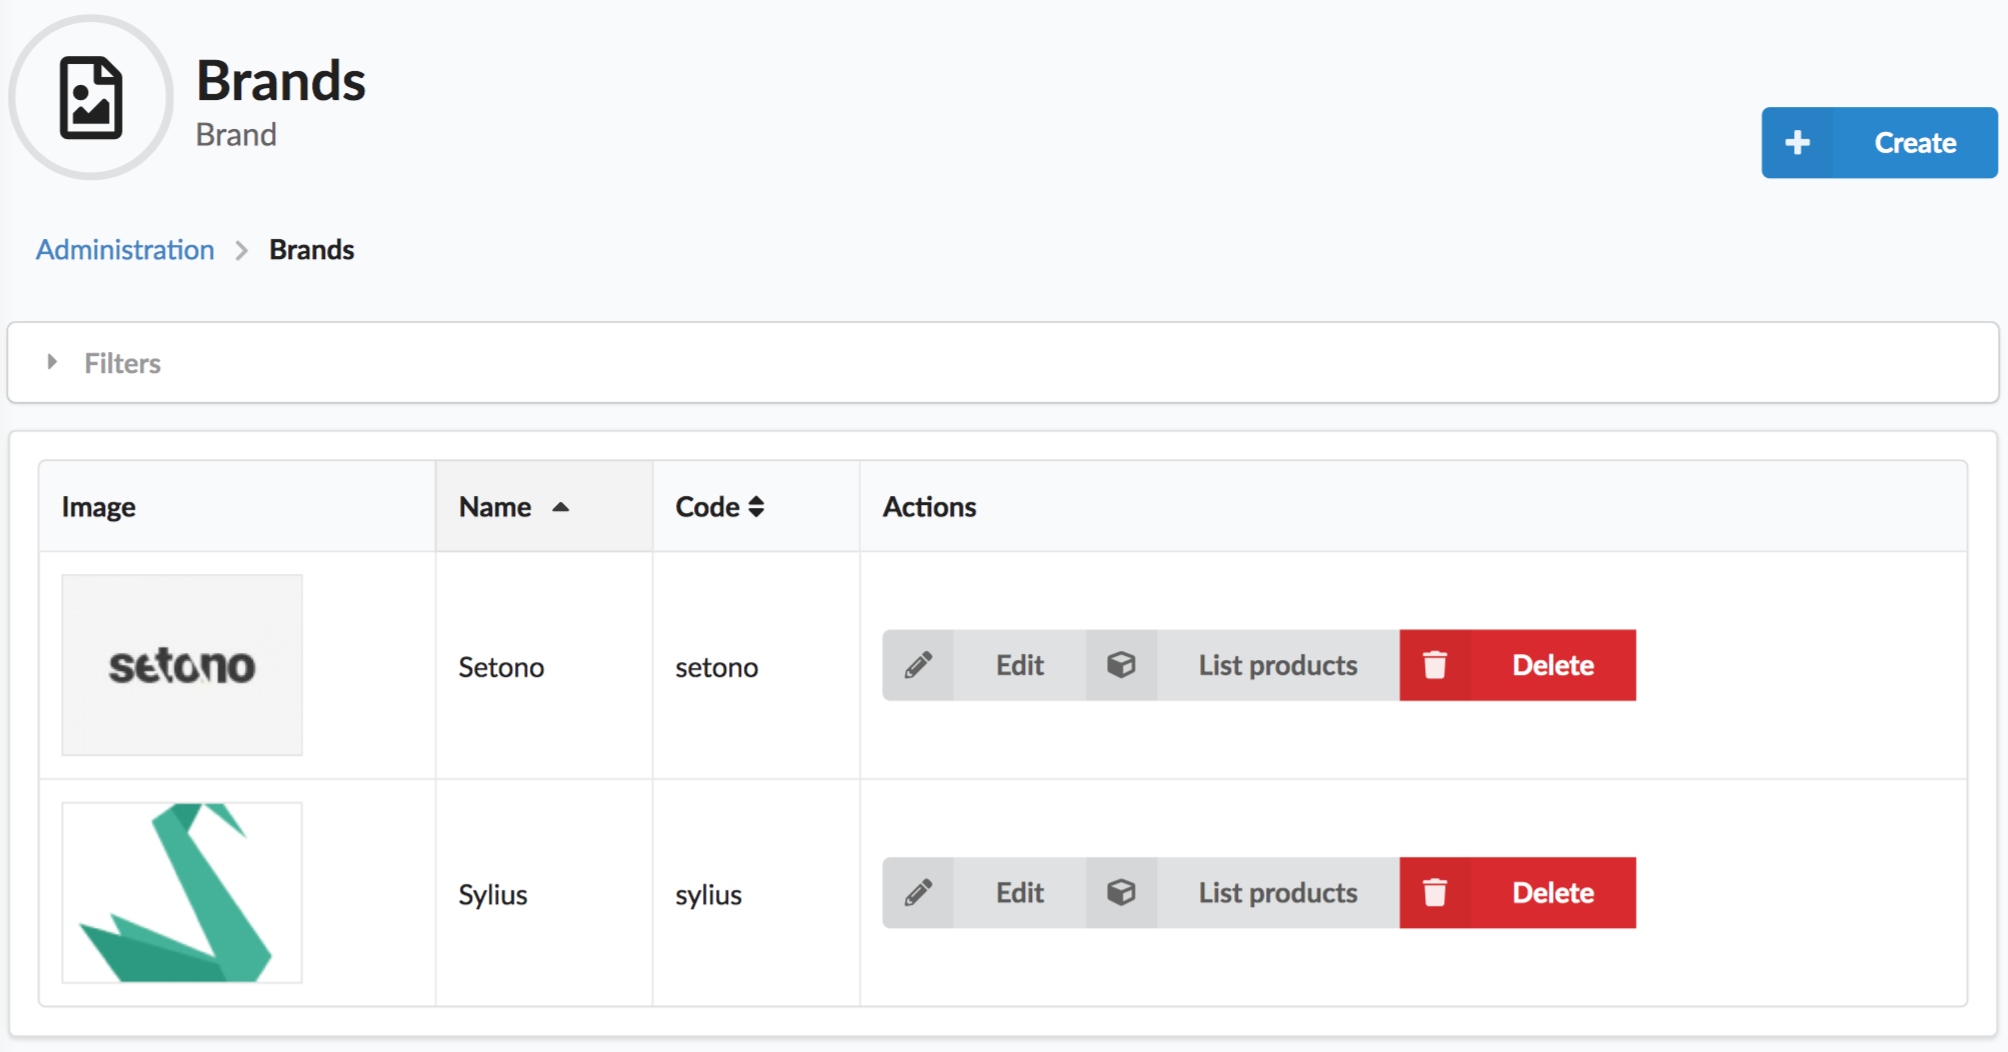
Task: Open the Sylius swan logo thumbnail
Action: pos(182,893)
